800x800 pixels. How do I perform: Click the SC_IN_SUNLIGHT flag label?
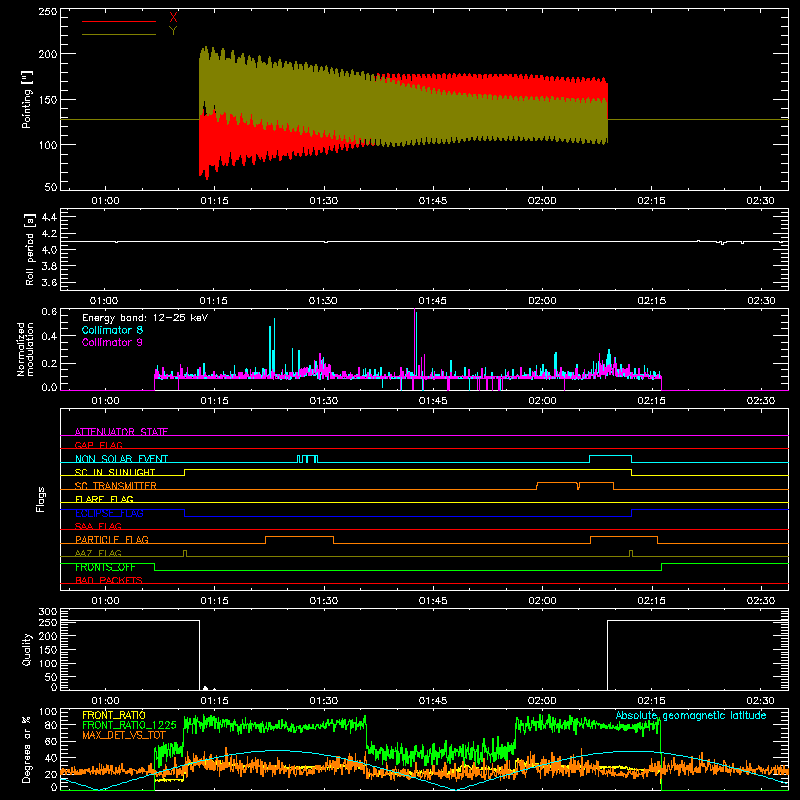click(115, 472)
